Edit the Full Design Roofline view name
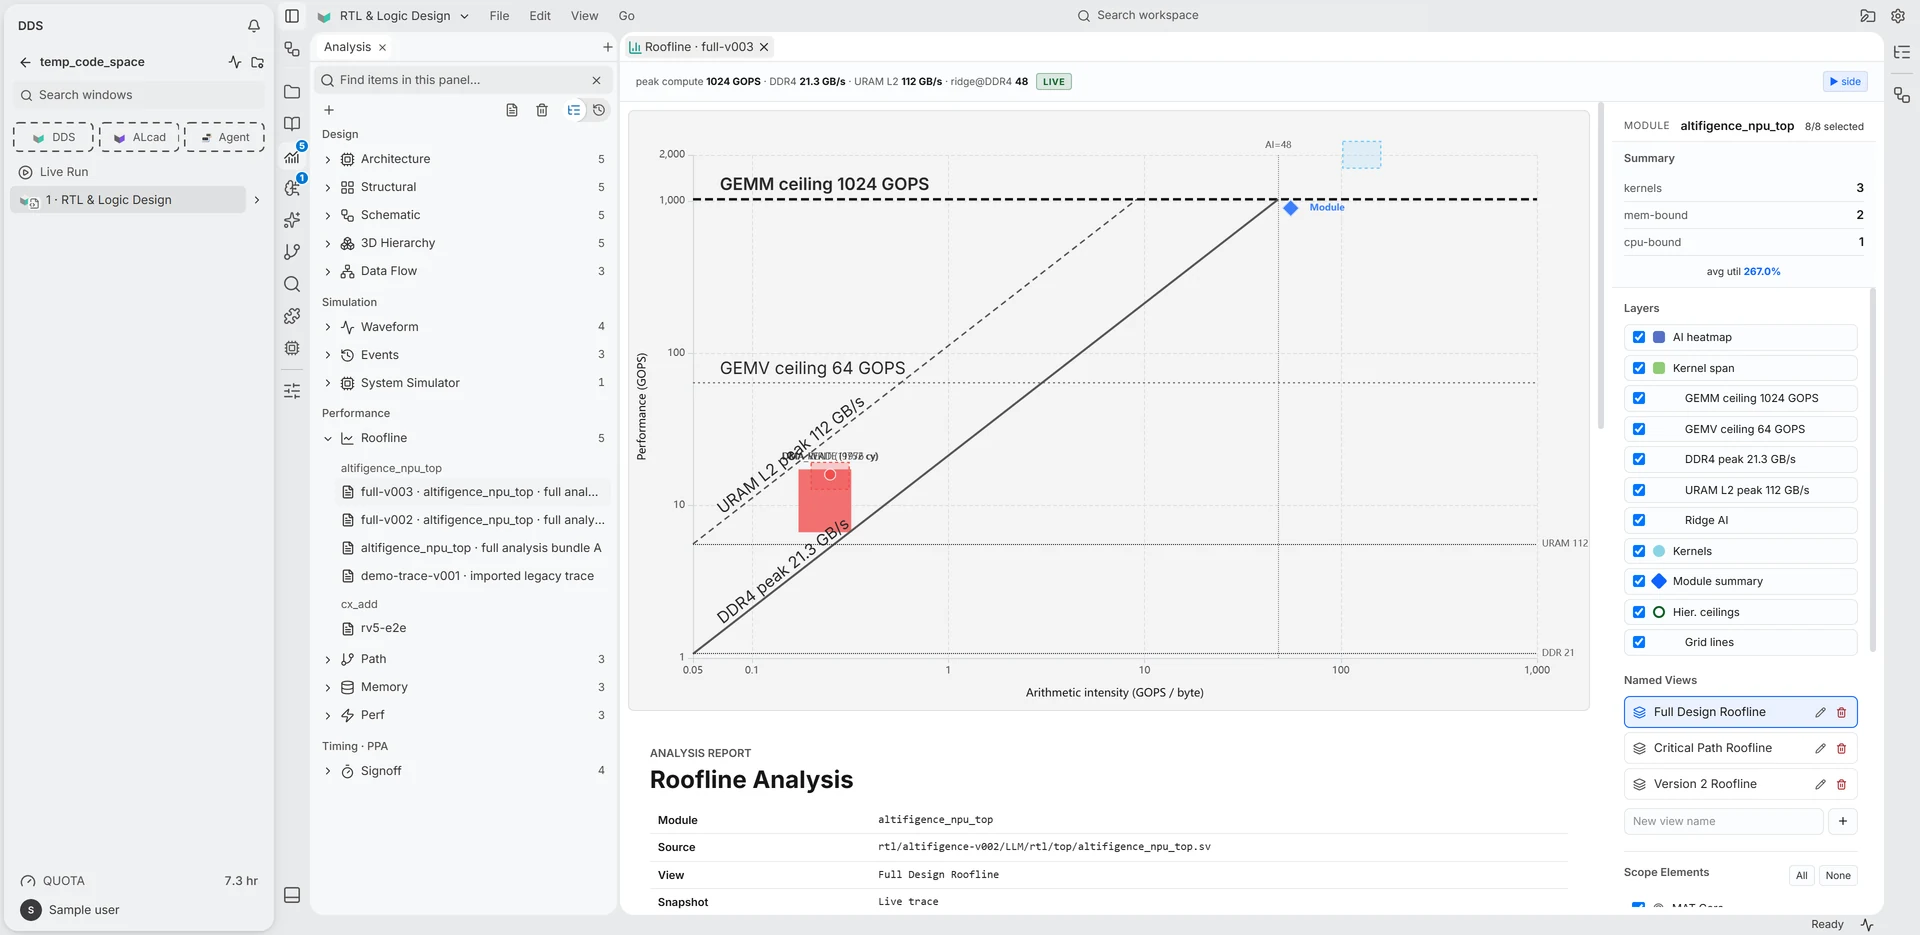The width and height of the screenshot is (1920, 935). [1820, 712]
